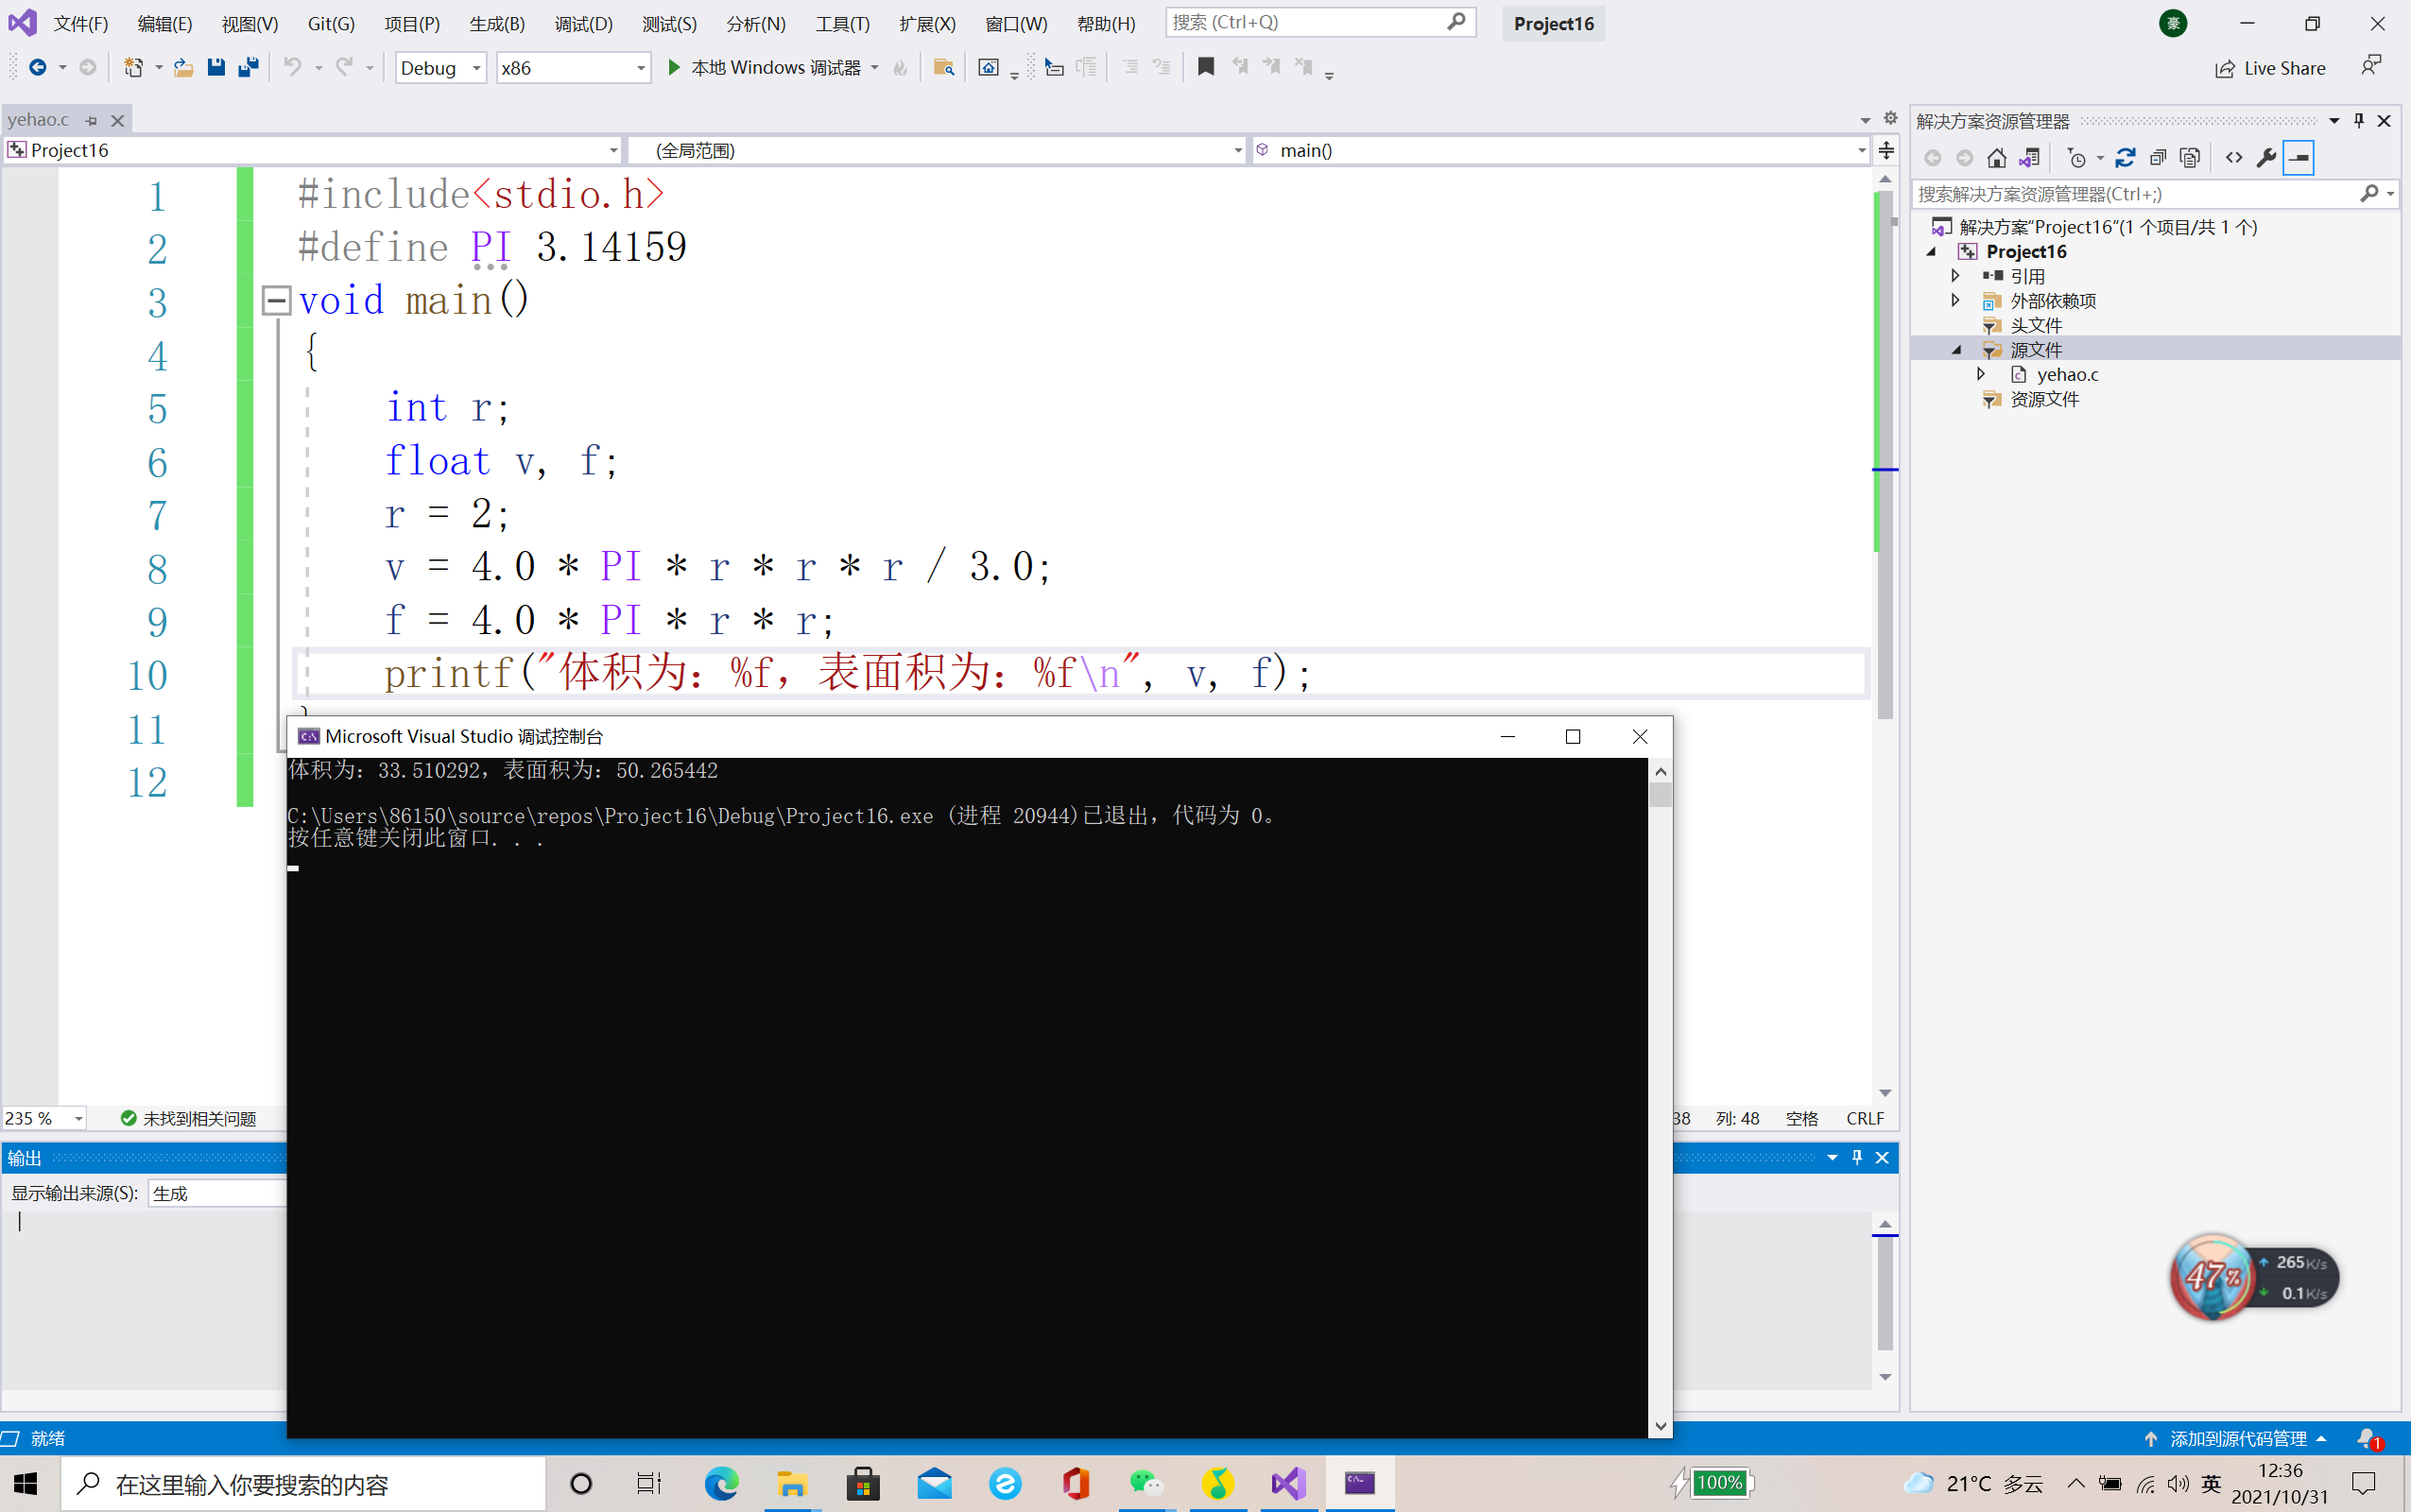Click the debug console vertical scrollbar thumb
This screenshot has width=2411, height=1512.
point(1660,795)
